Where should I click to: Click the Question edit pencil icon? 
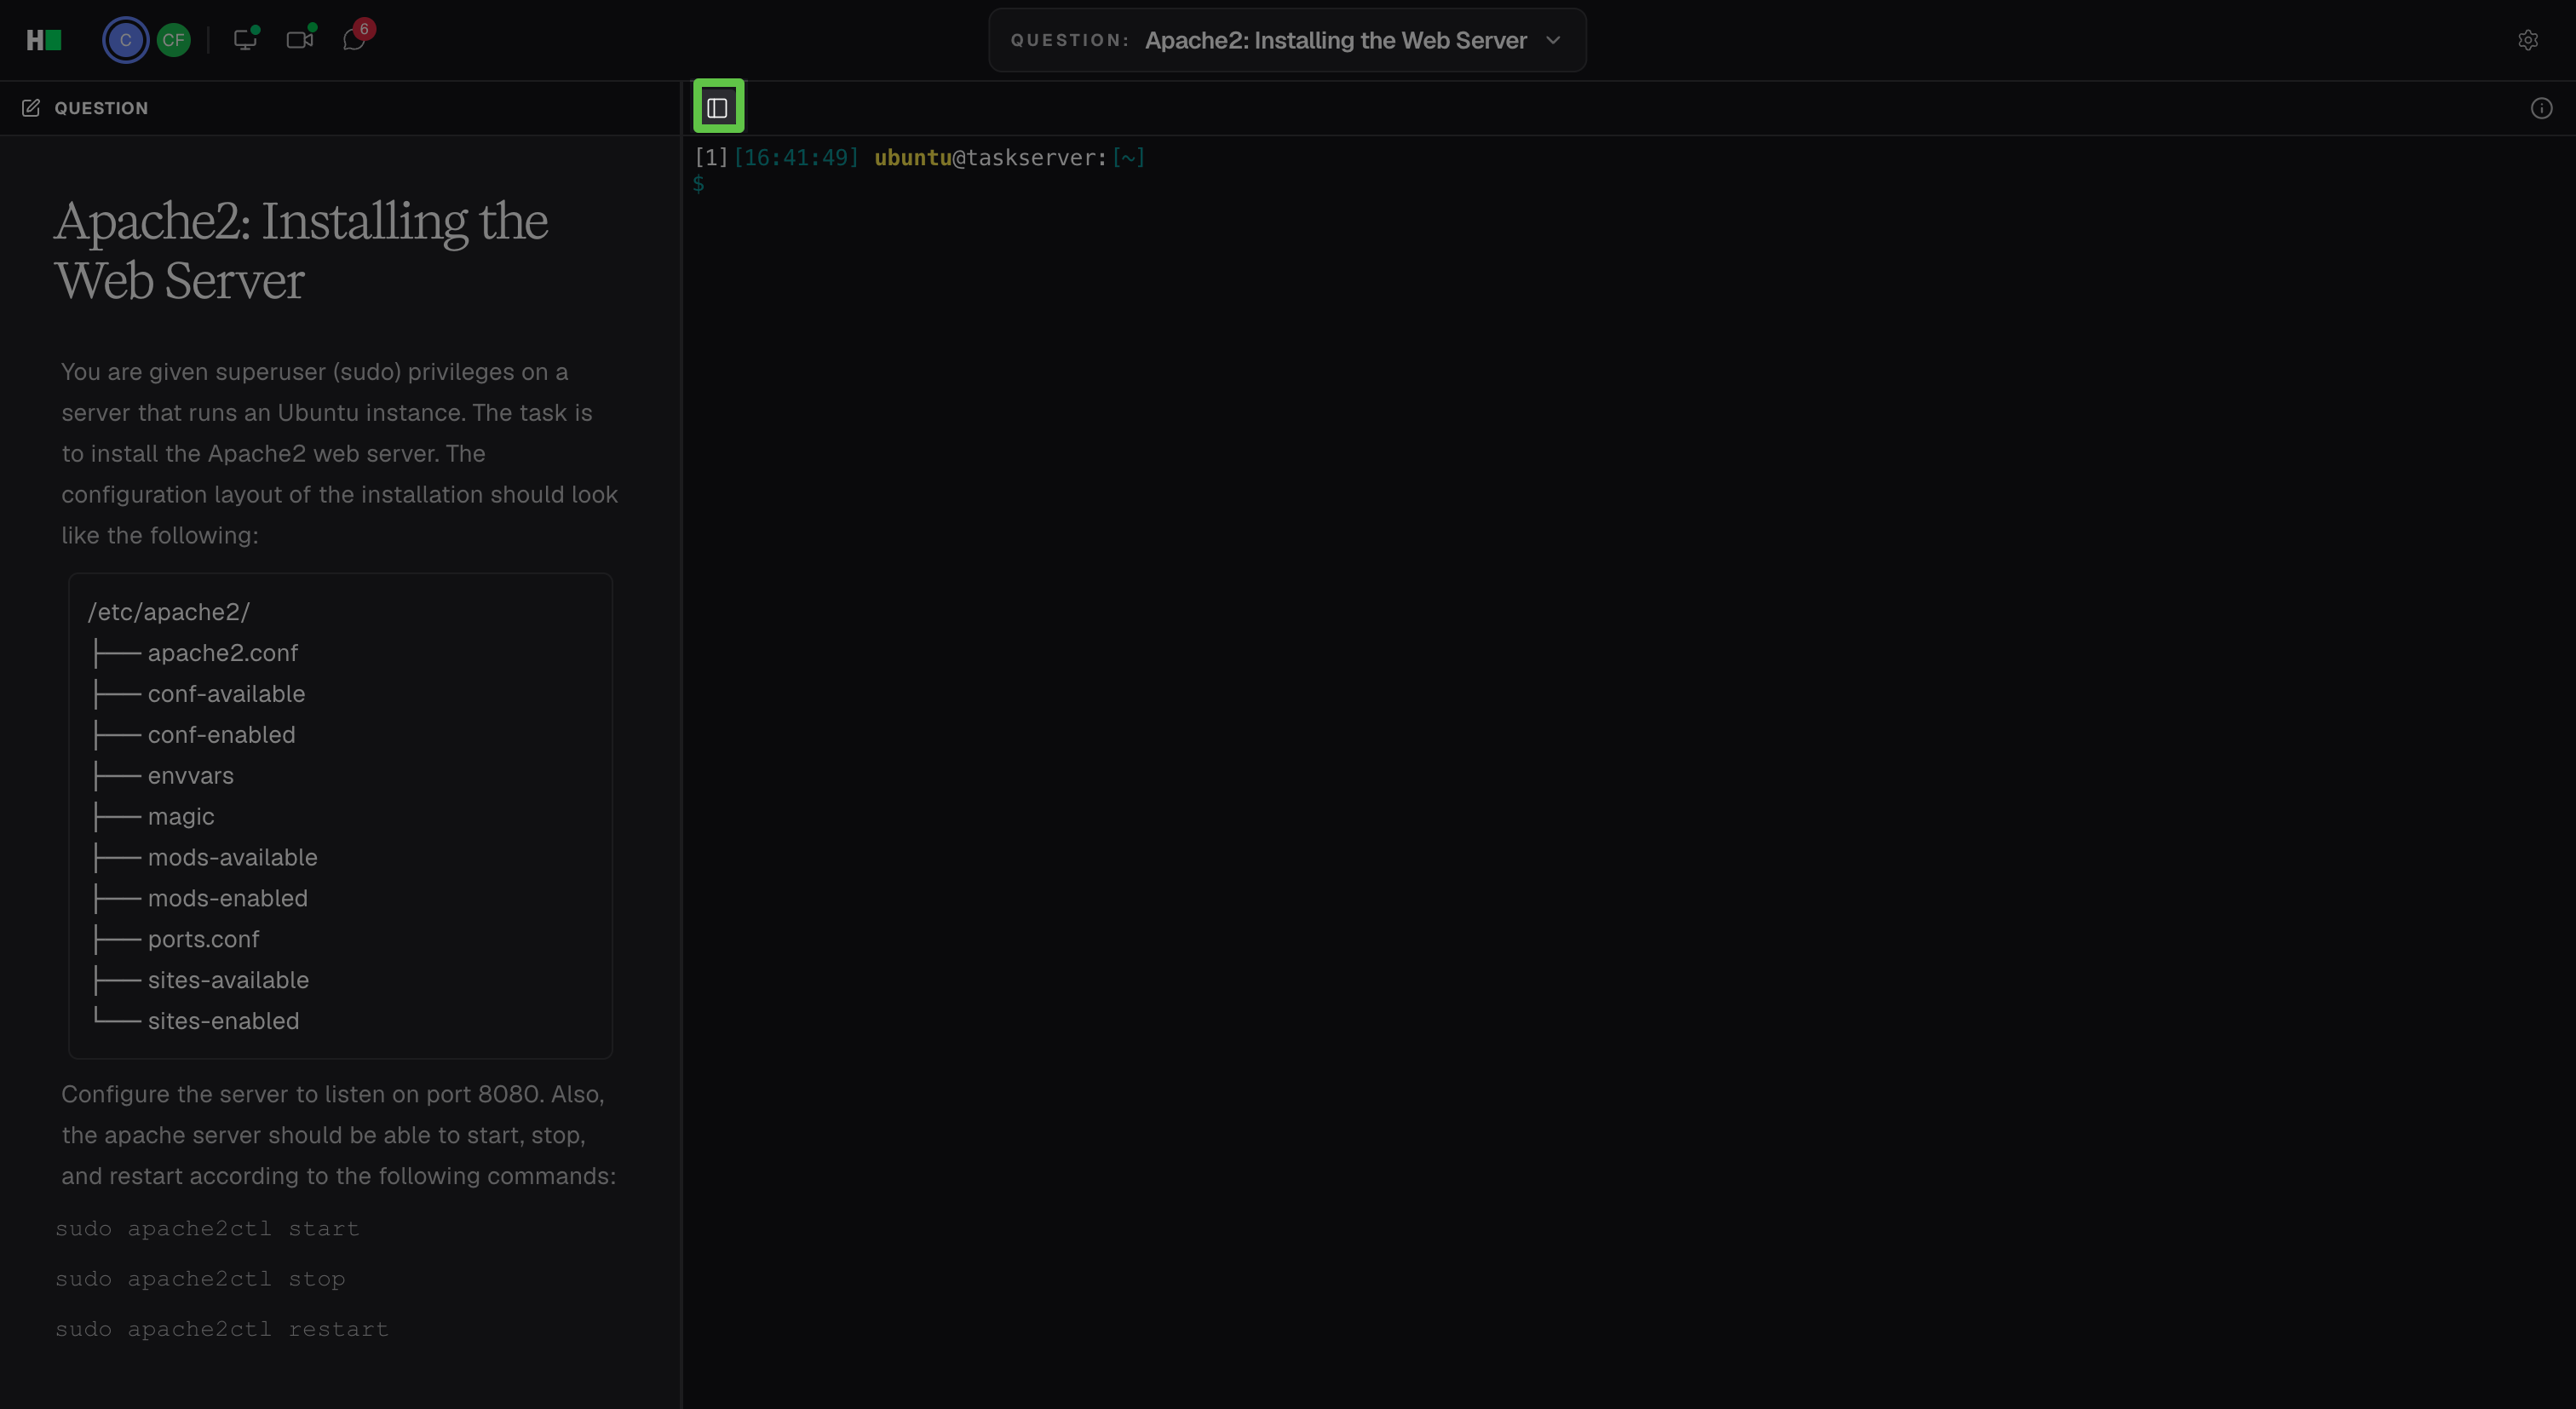point(31,108)
